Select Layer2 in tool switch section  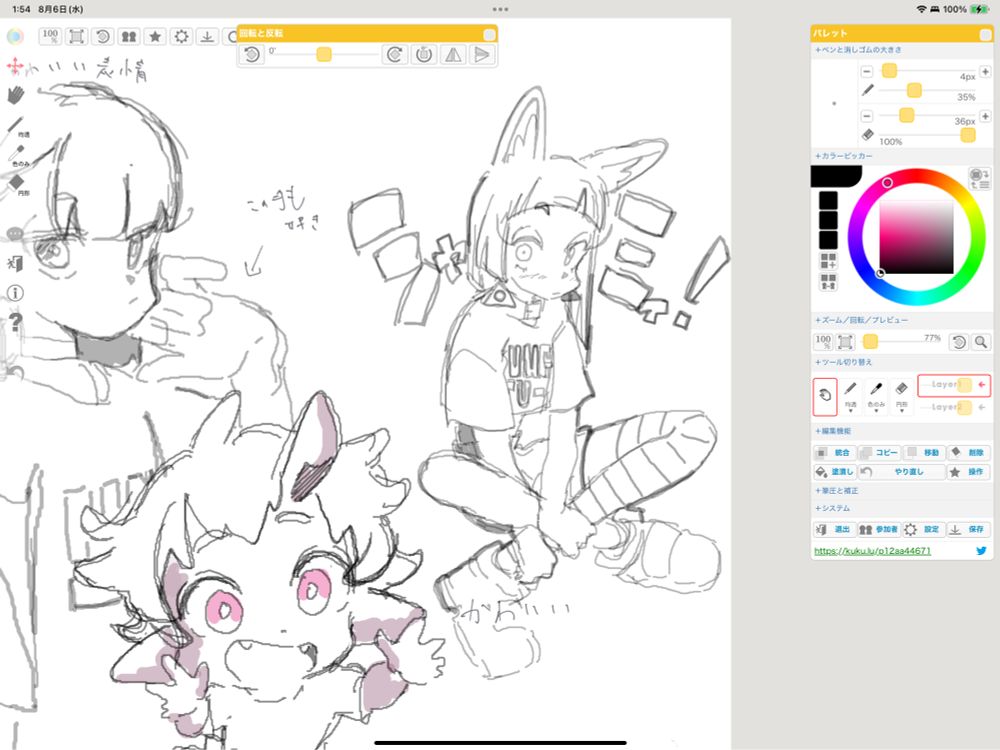click(953, 407)
